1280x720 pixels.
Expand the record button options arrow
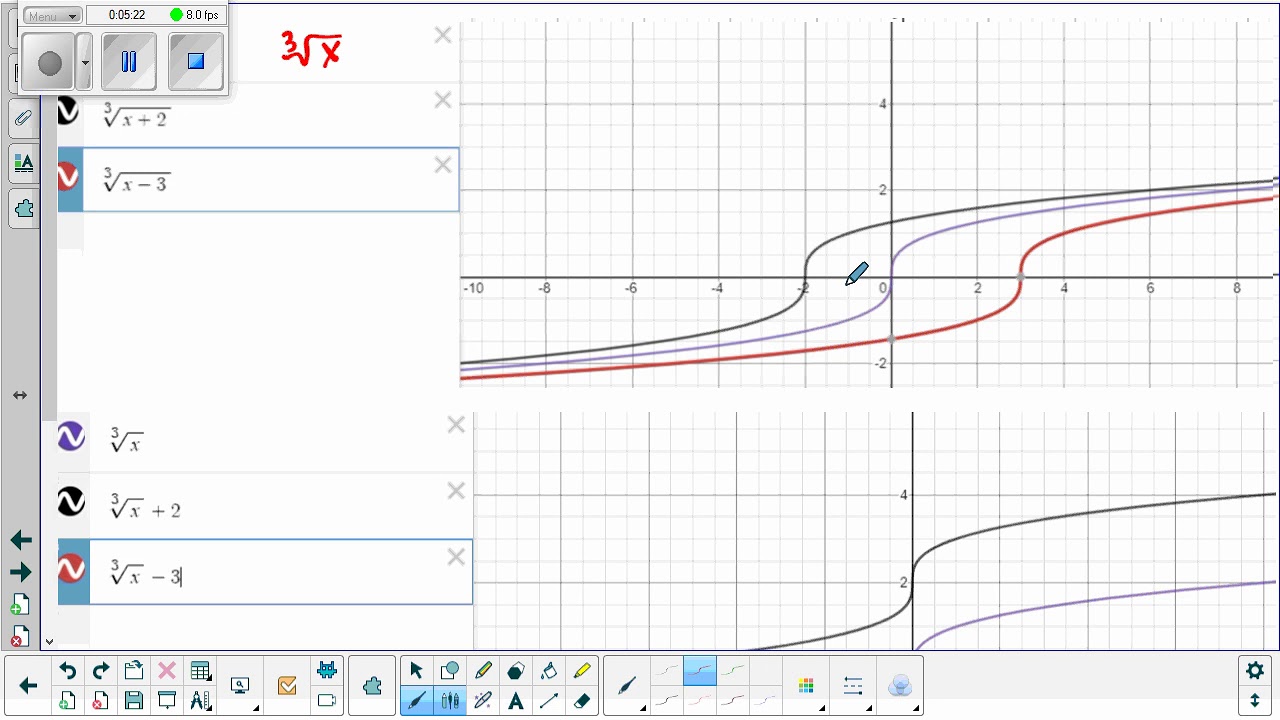pyautogui.click(x=85, y=62)
